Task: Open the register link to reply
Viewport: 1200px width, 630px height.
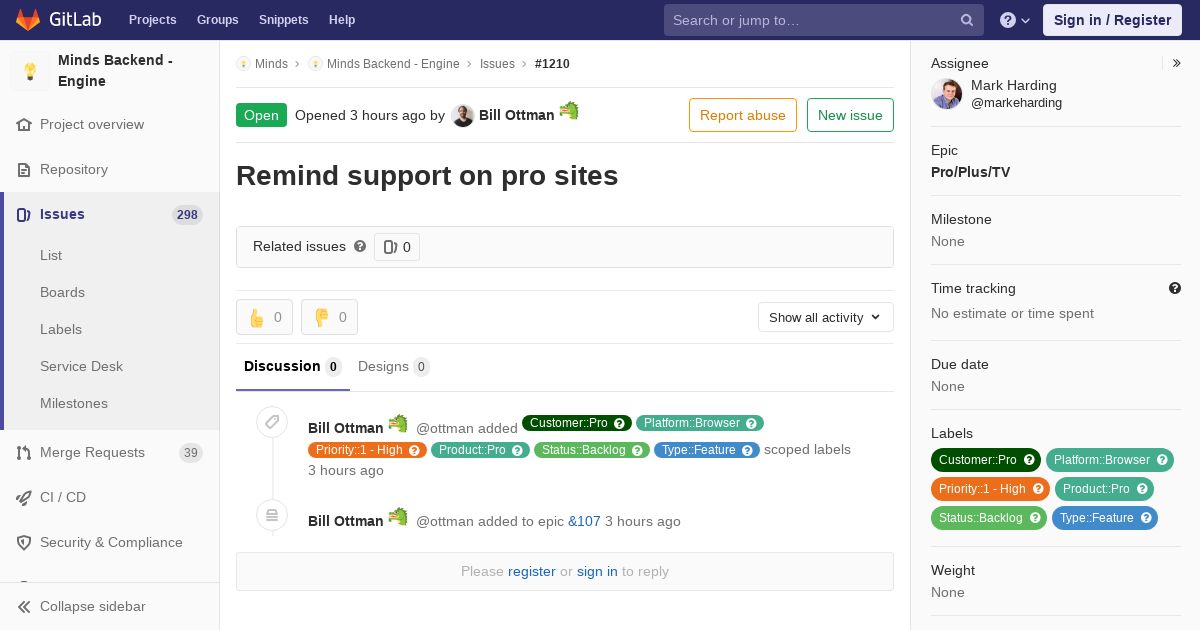Action: (531, 571)
